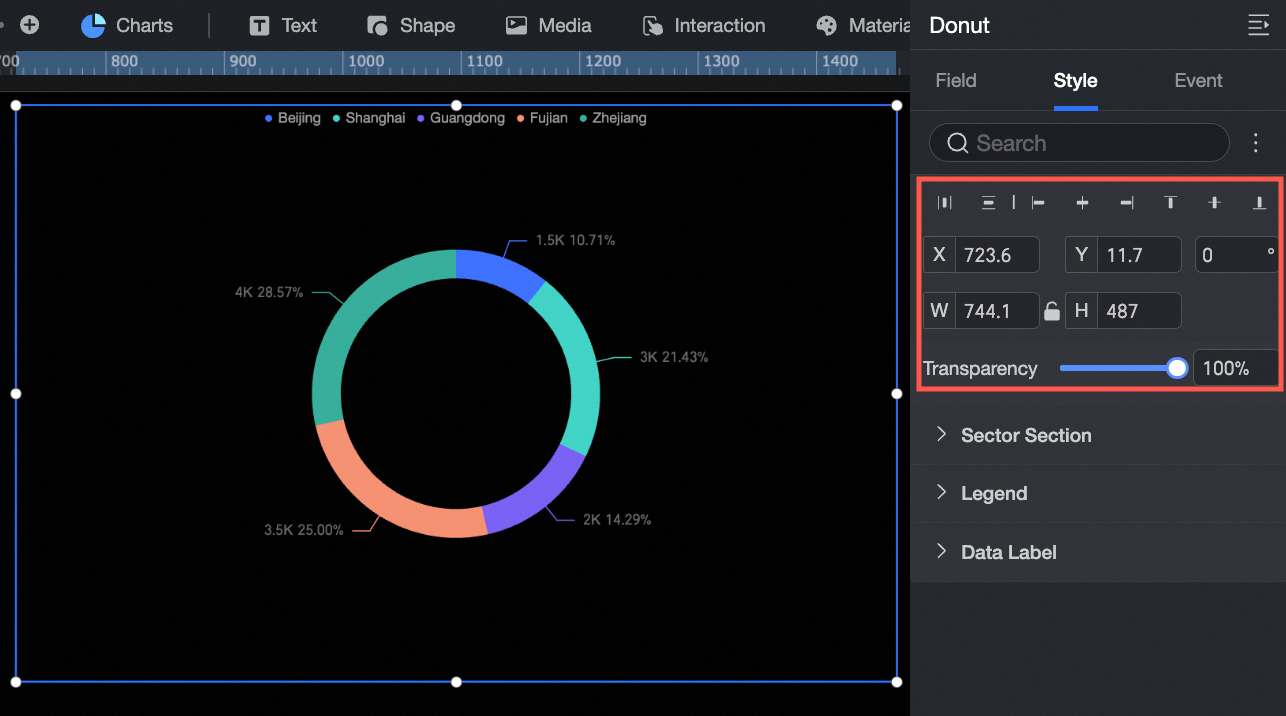Click the Transparency slider handle

point(1177,368)
